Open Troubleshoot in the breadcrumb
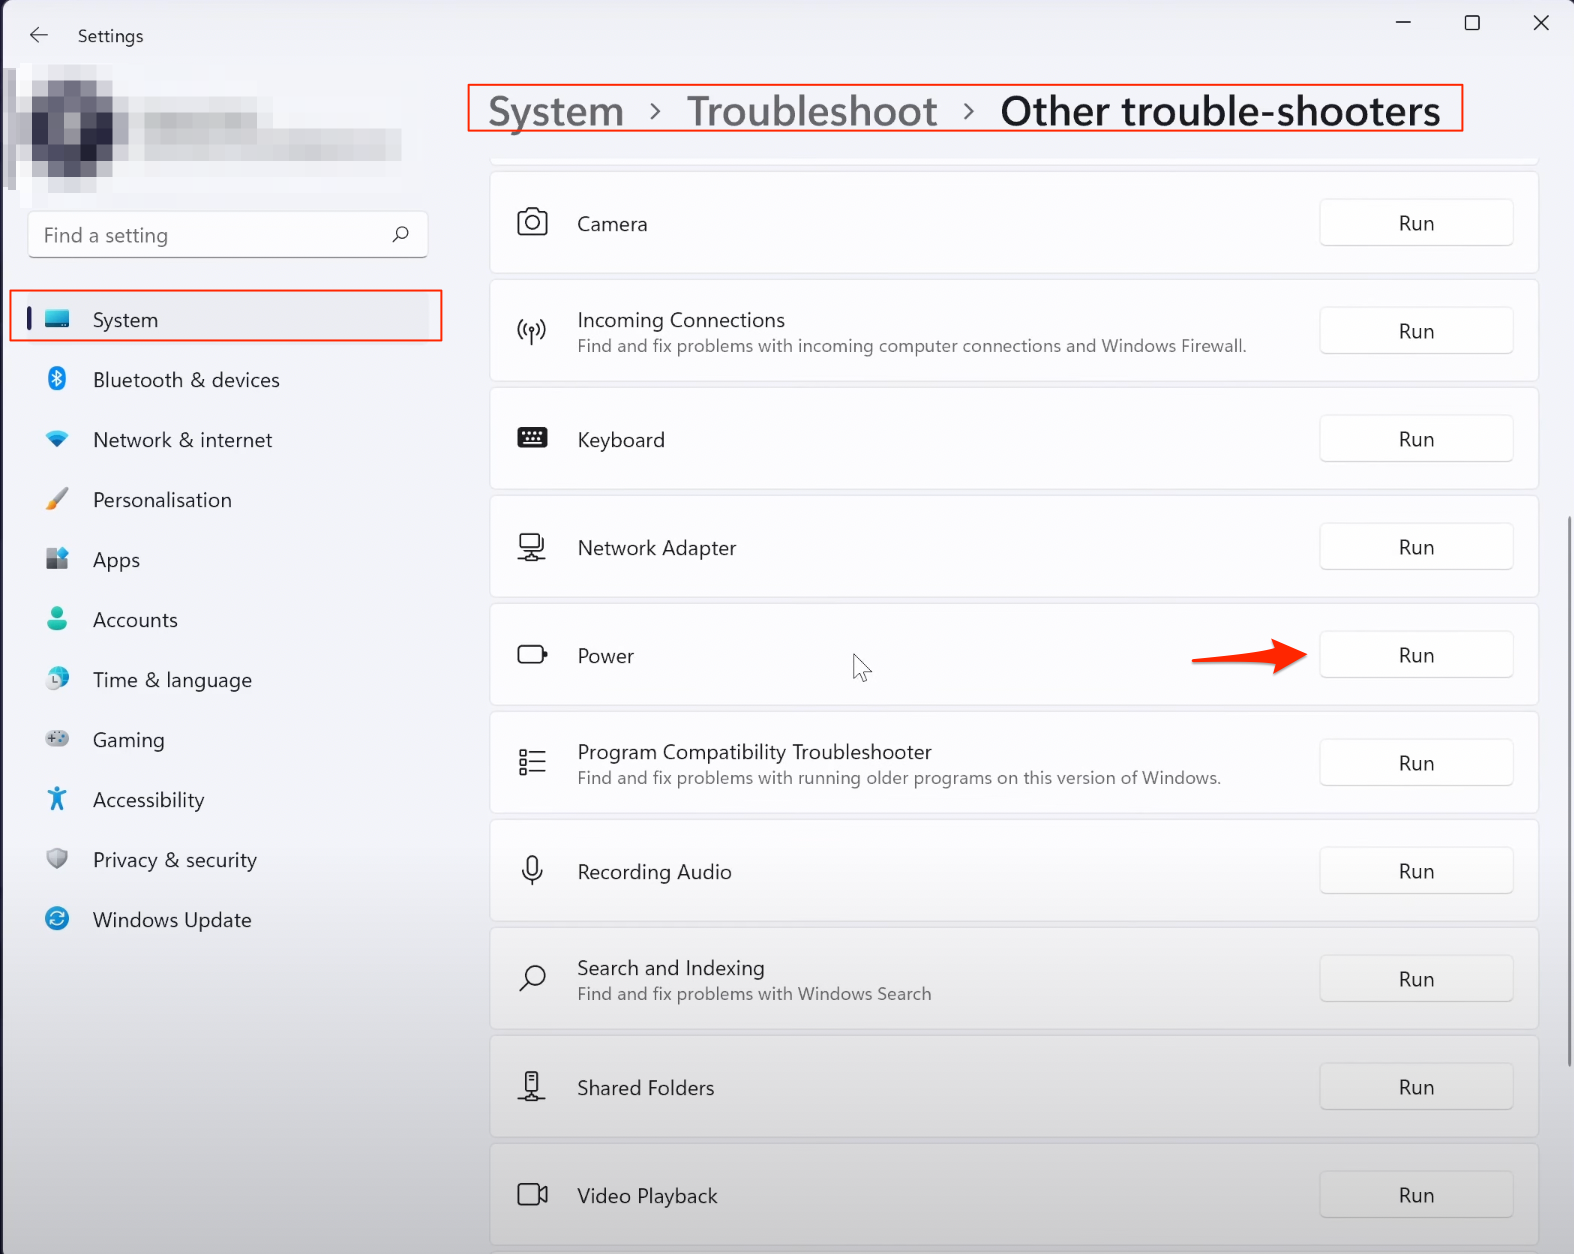 pos(811,111)
